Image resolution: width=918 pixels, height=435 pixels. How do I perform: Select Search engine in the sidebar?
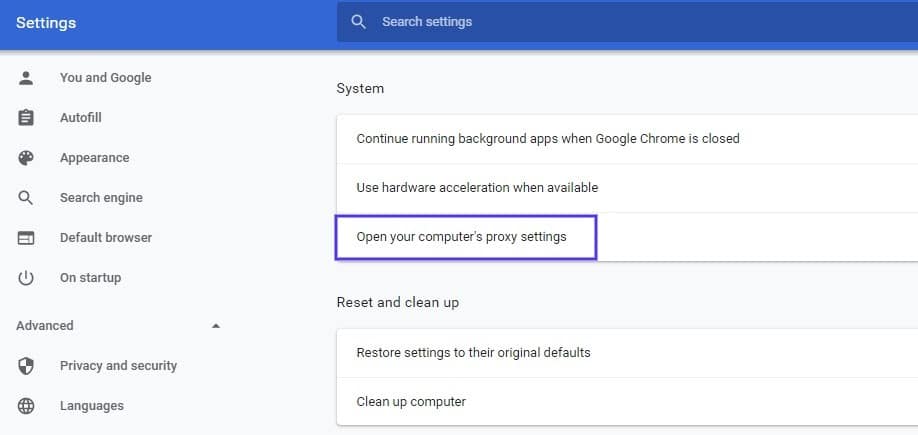tap(101, 198)
